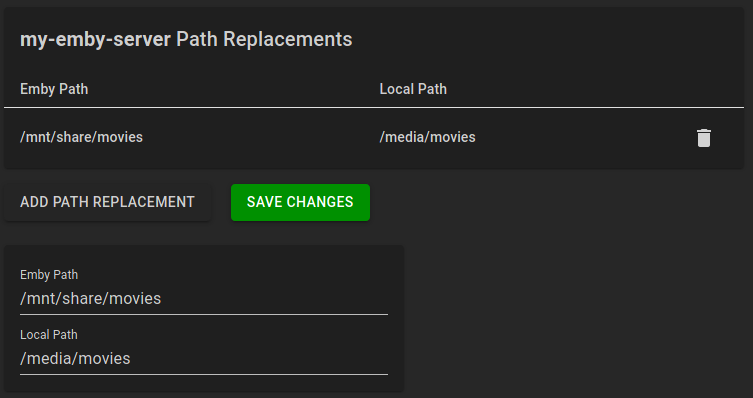Click the my-emby-server Path Replacements heading
This screenshot has width=753, height=398.
pyautogui.click(x=186, y=39)
